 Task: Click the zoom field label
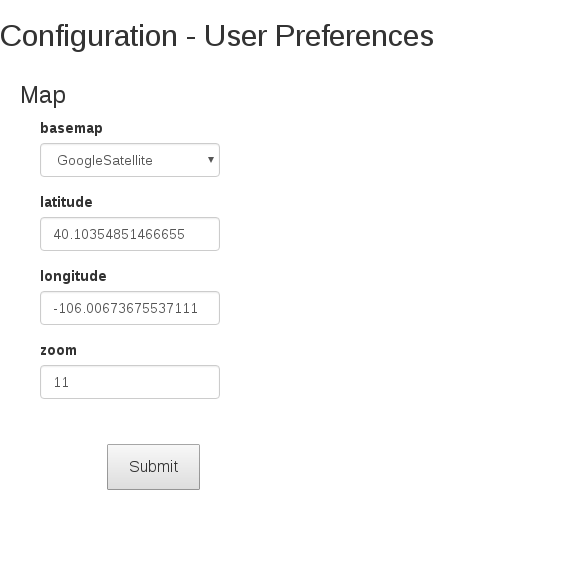pyautogui.click(x=59, y=350)
